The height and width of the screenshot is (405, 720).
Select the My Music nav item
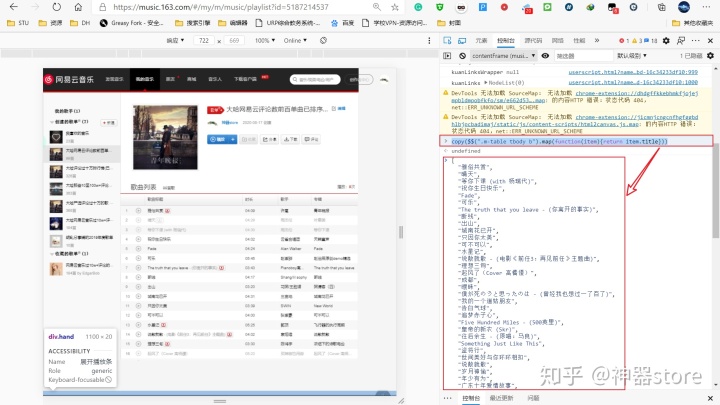pos(145,79)
